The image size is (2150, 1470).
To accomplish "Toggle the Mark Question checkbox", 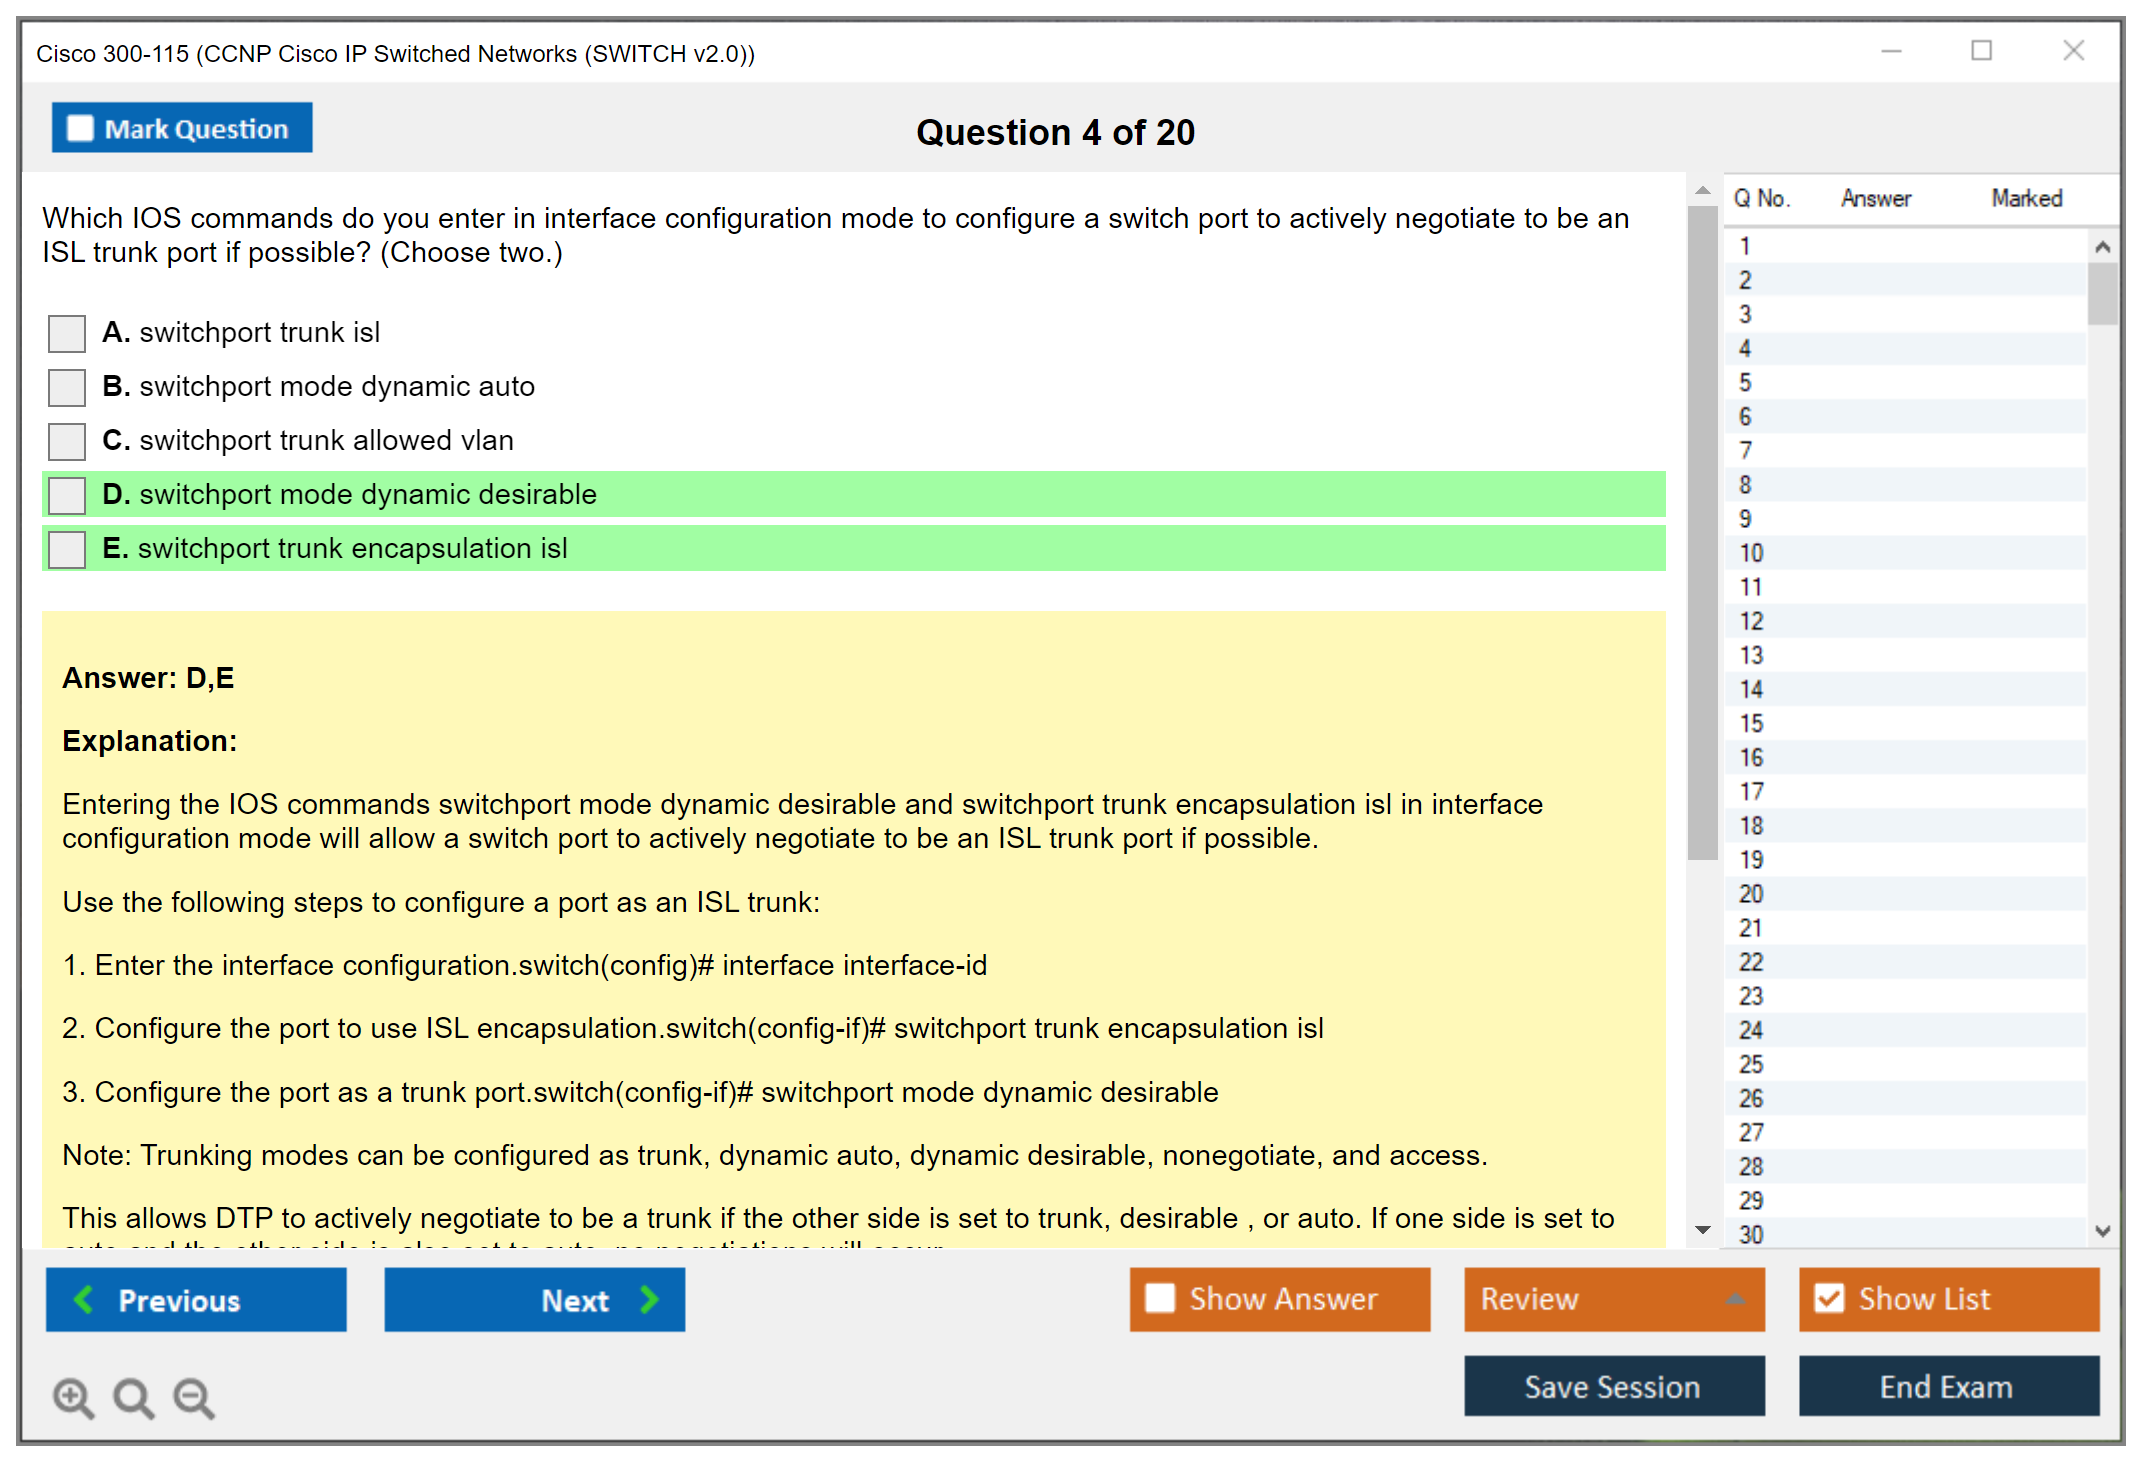I will (x=80, y=128).
